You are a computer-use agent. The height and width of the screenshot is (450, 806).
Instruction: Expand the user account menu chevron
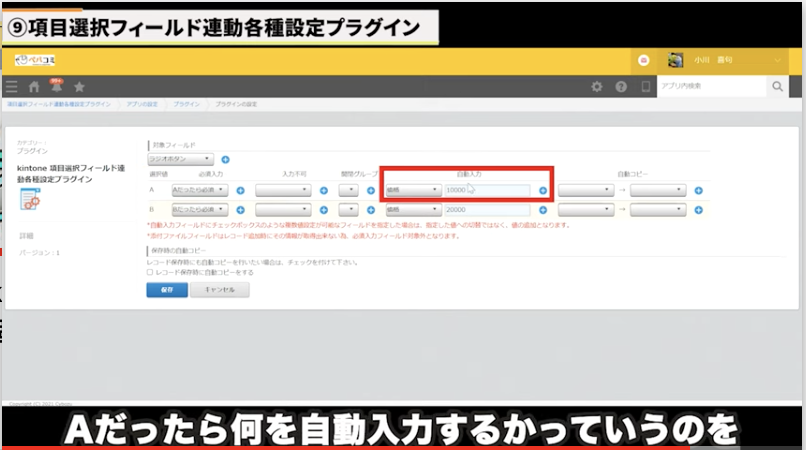(779, 61)
